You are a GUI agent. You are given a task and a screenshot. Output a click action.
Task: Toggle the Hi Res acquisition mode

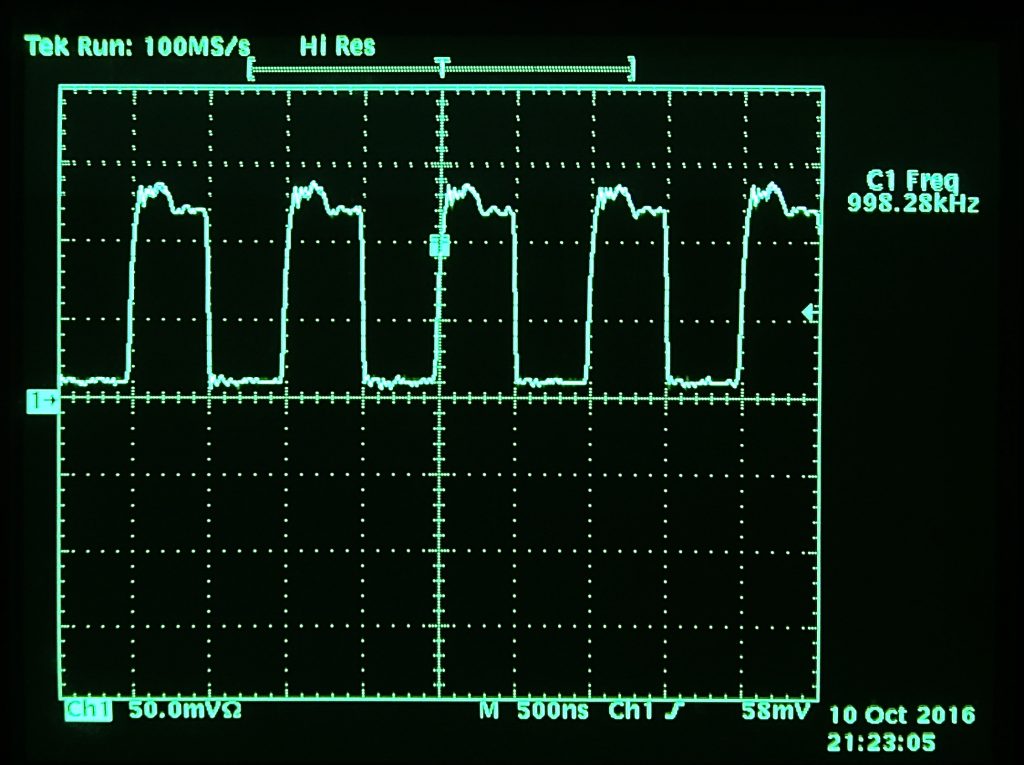[x=337, y=45]
